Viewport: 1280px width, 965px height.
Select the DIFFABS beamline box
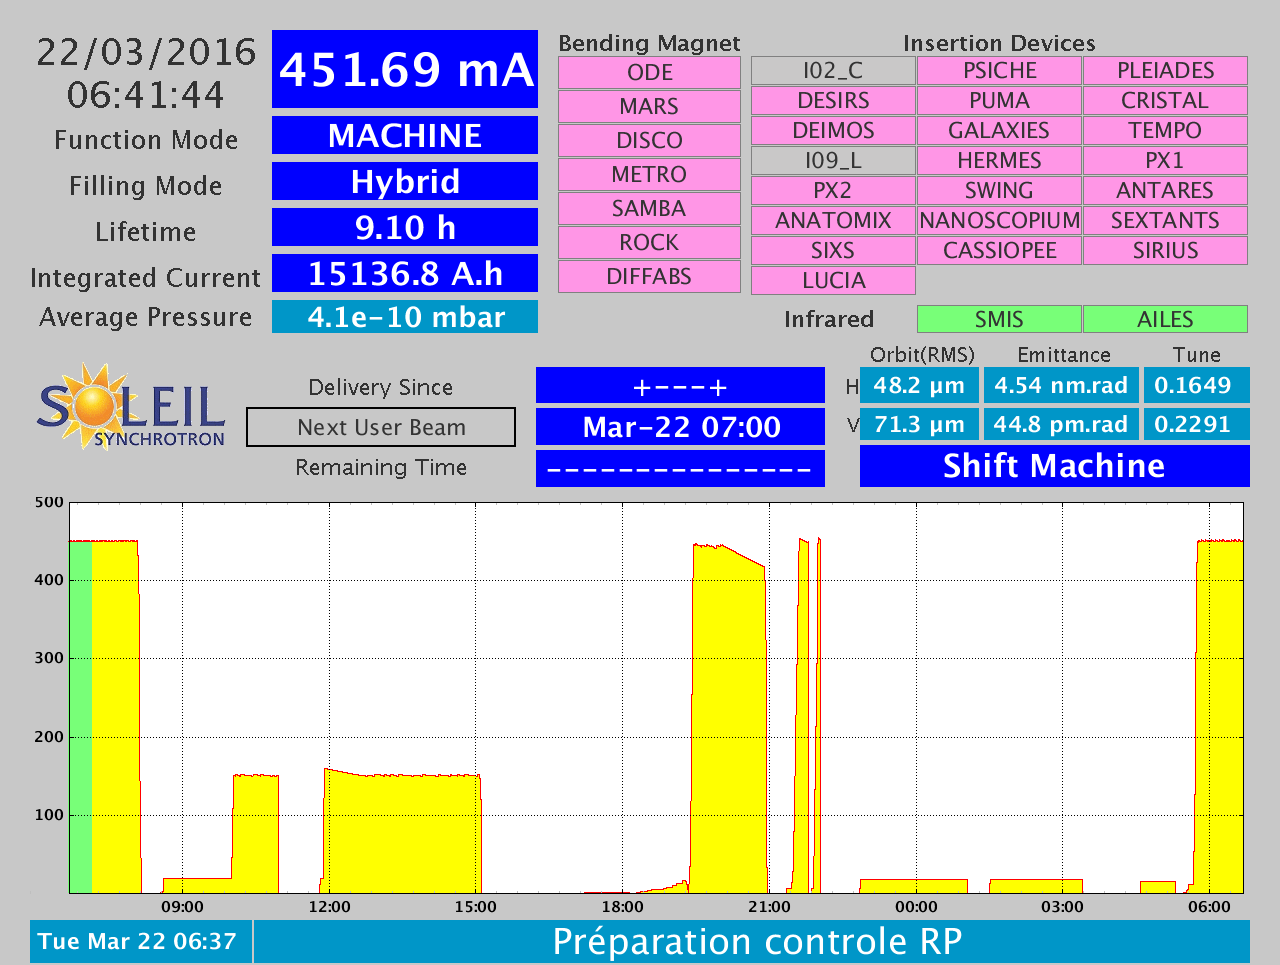pos(649,277)
